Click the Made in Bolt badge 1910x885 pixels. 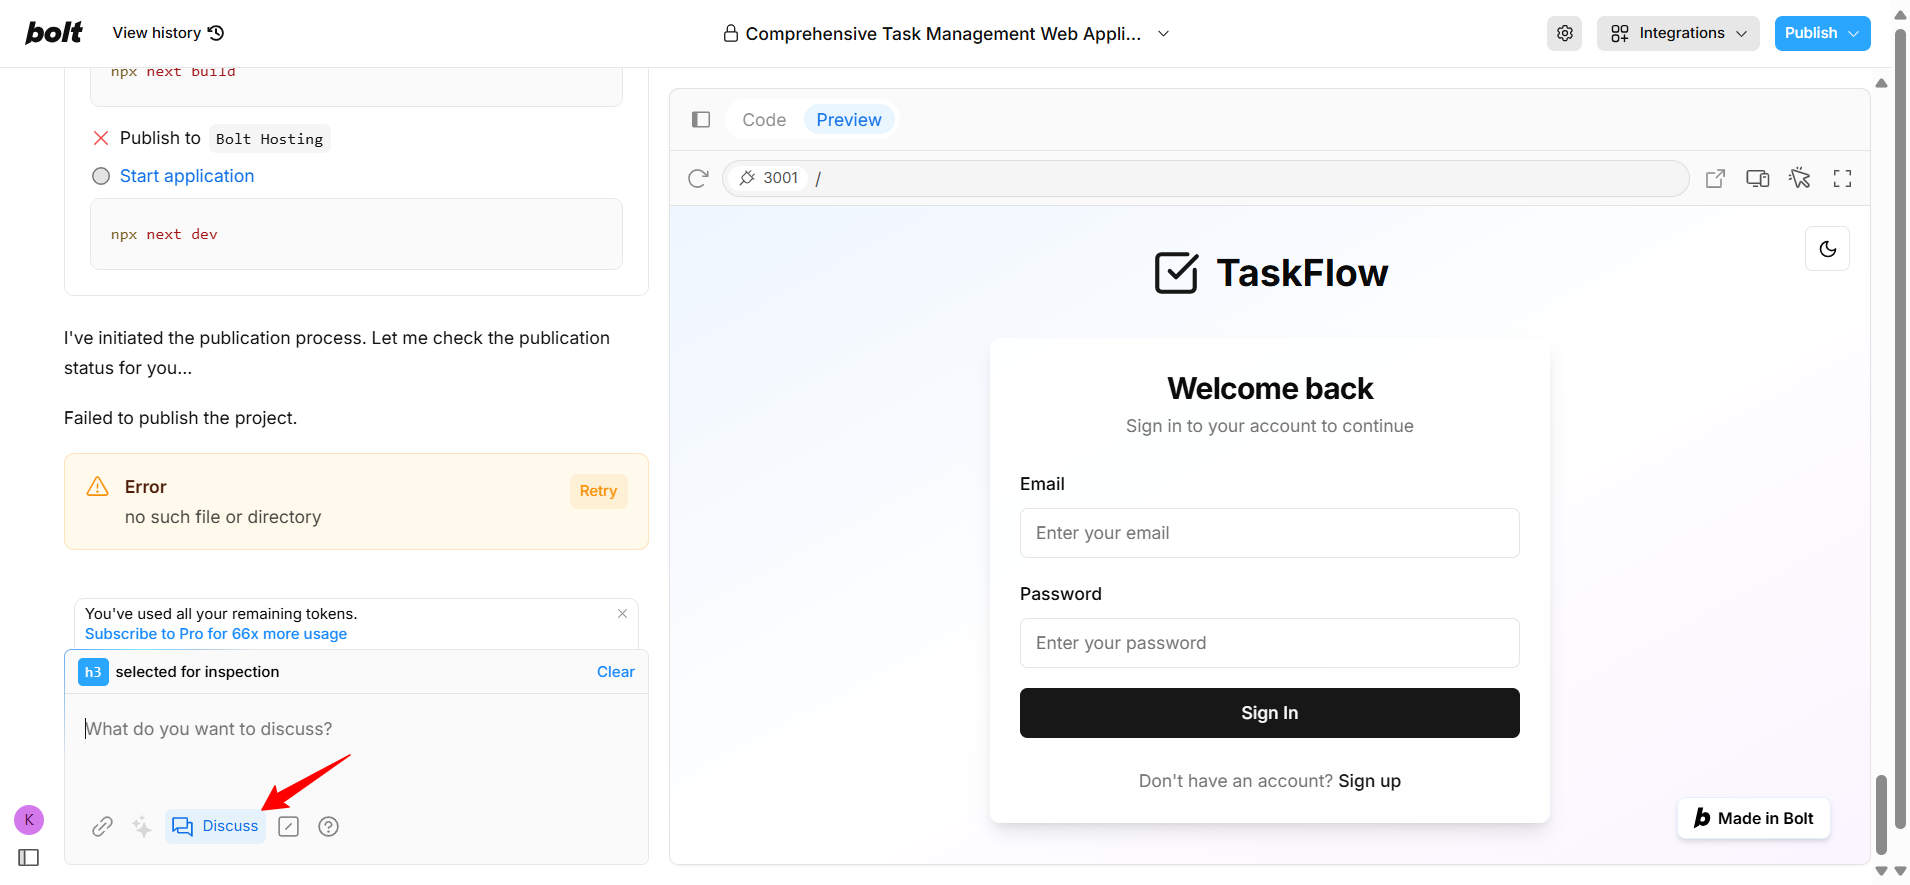[x=1754, y=818]
